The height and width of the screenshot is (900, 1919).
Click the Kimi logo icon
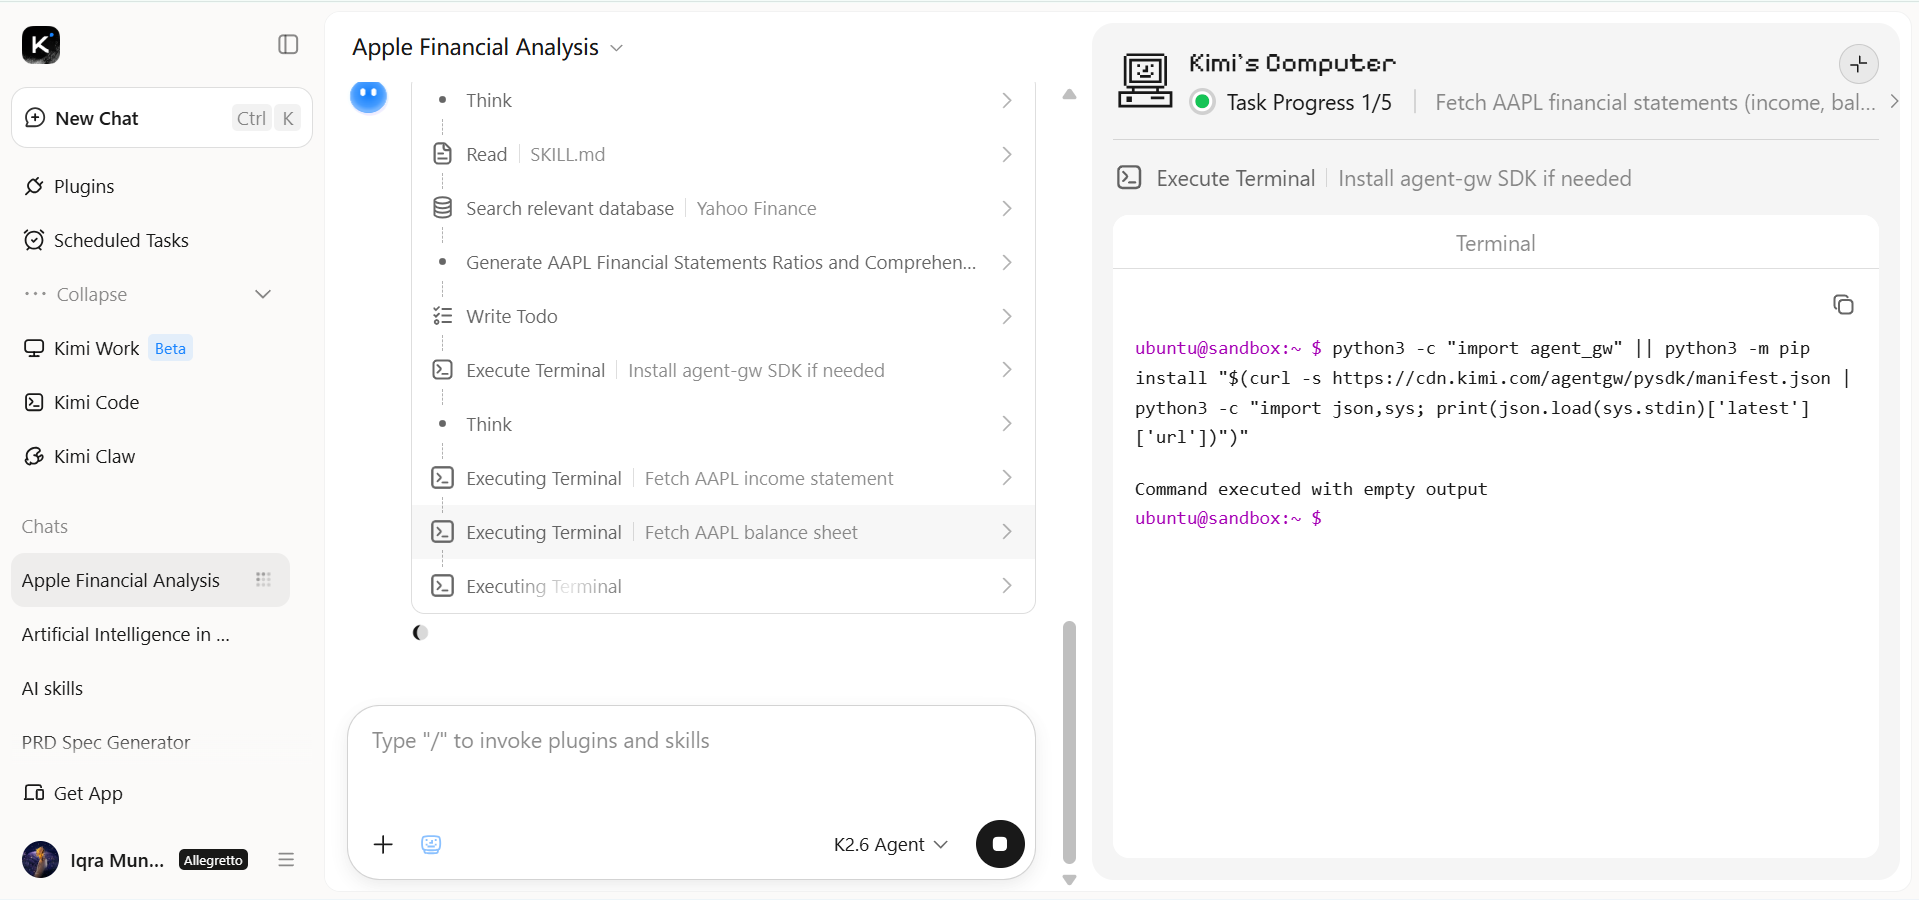pyautogui.click(x=41, y=45)
